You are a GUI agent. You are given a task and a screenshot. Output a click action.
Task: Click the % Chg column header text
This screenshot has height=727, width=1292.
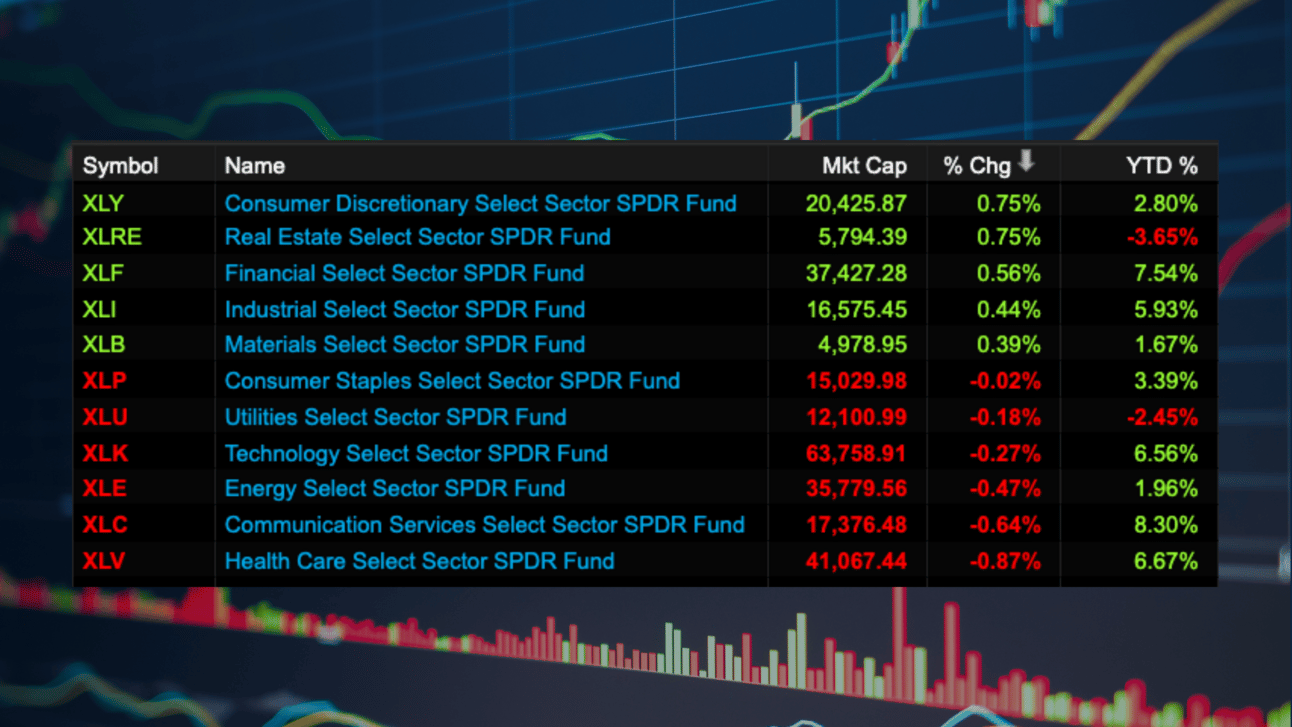(x=977, y=166)
